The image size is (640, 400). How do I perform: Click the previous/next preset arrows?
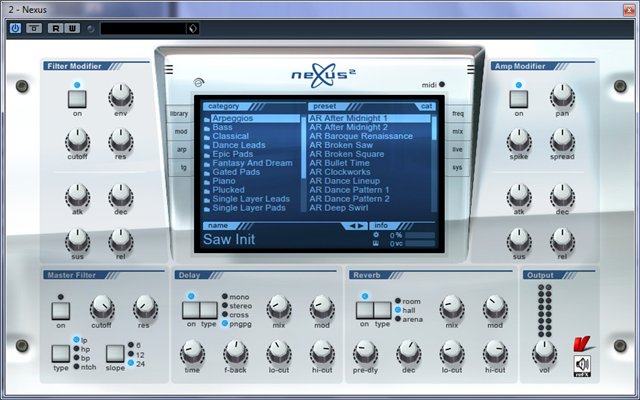[x=357, y=226]
